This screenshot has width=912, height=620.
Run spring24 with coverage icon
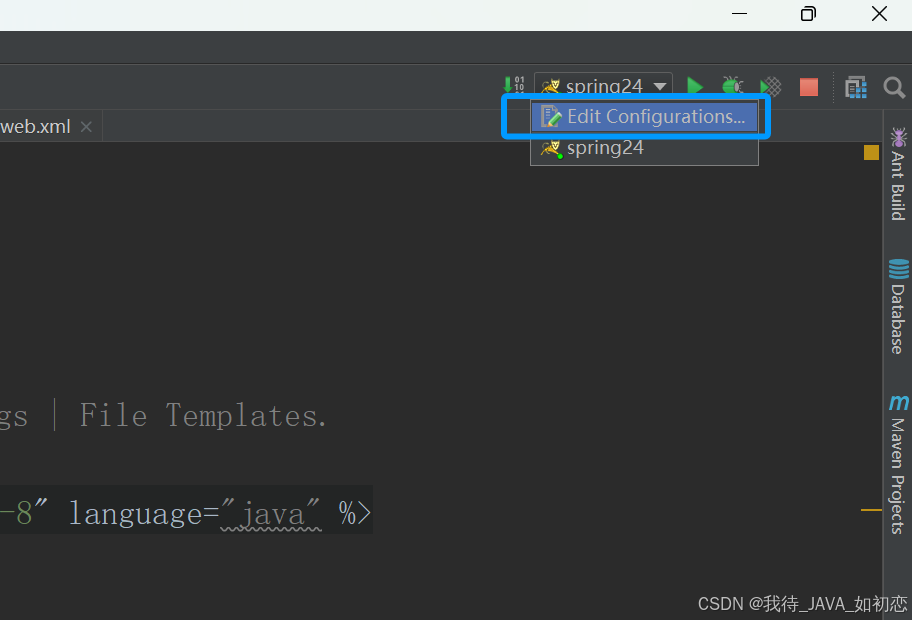[769, 86]
